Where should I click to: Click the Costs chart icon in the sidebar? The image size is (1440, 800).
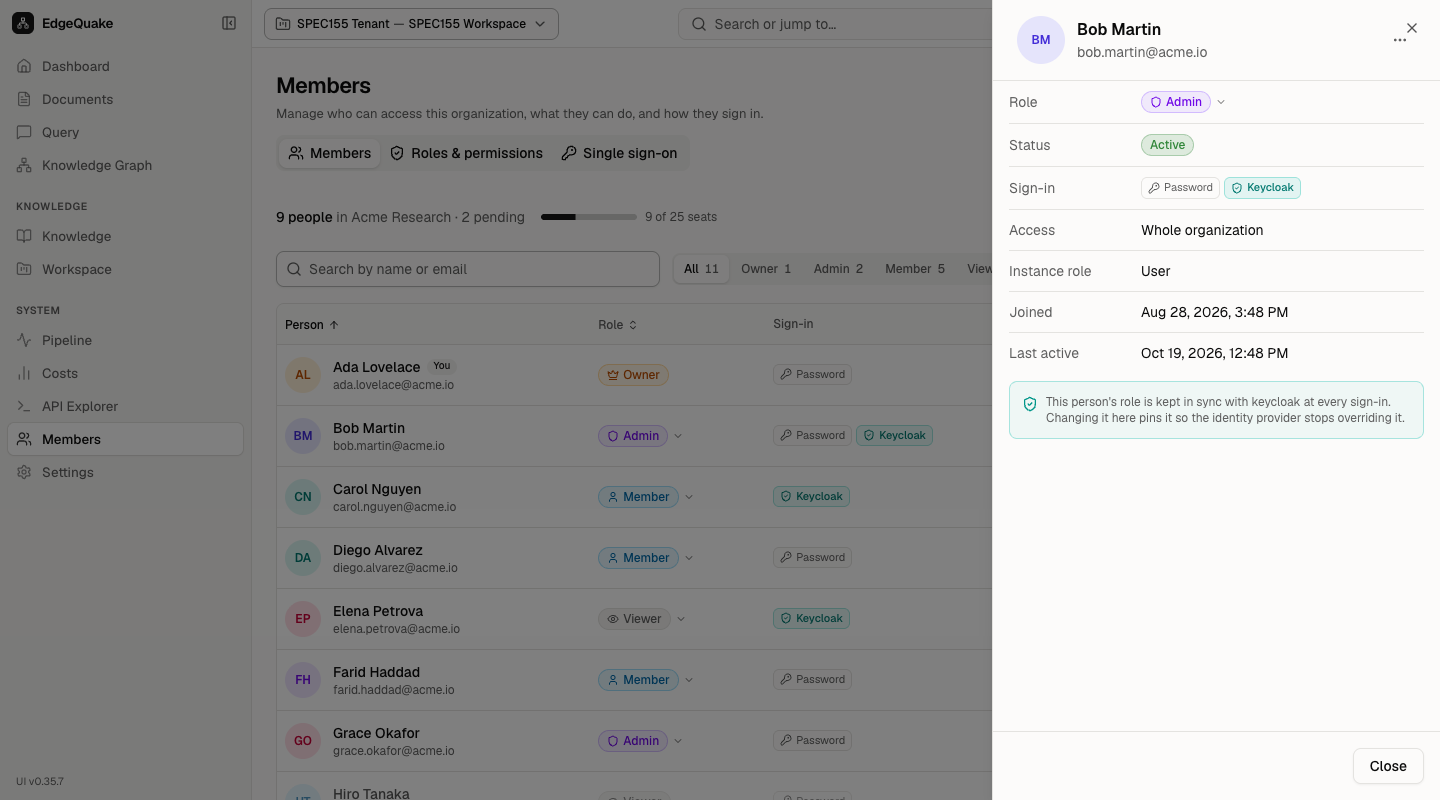(x=24, y=373)
